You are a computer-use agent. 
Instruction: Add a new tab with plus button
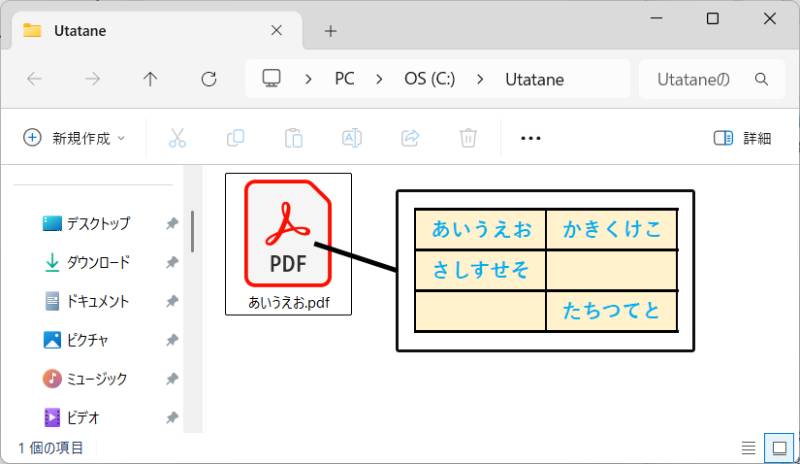(x=331, y=31)
